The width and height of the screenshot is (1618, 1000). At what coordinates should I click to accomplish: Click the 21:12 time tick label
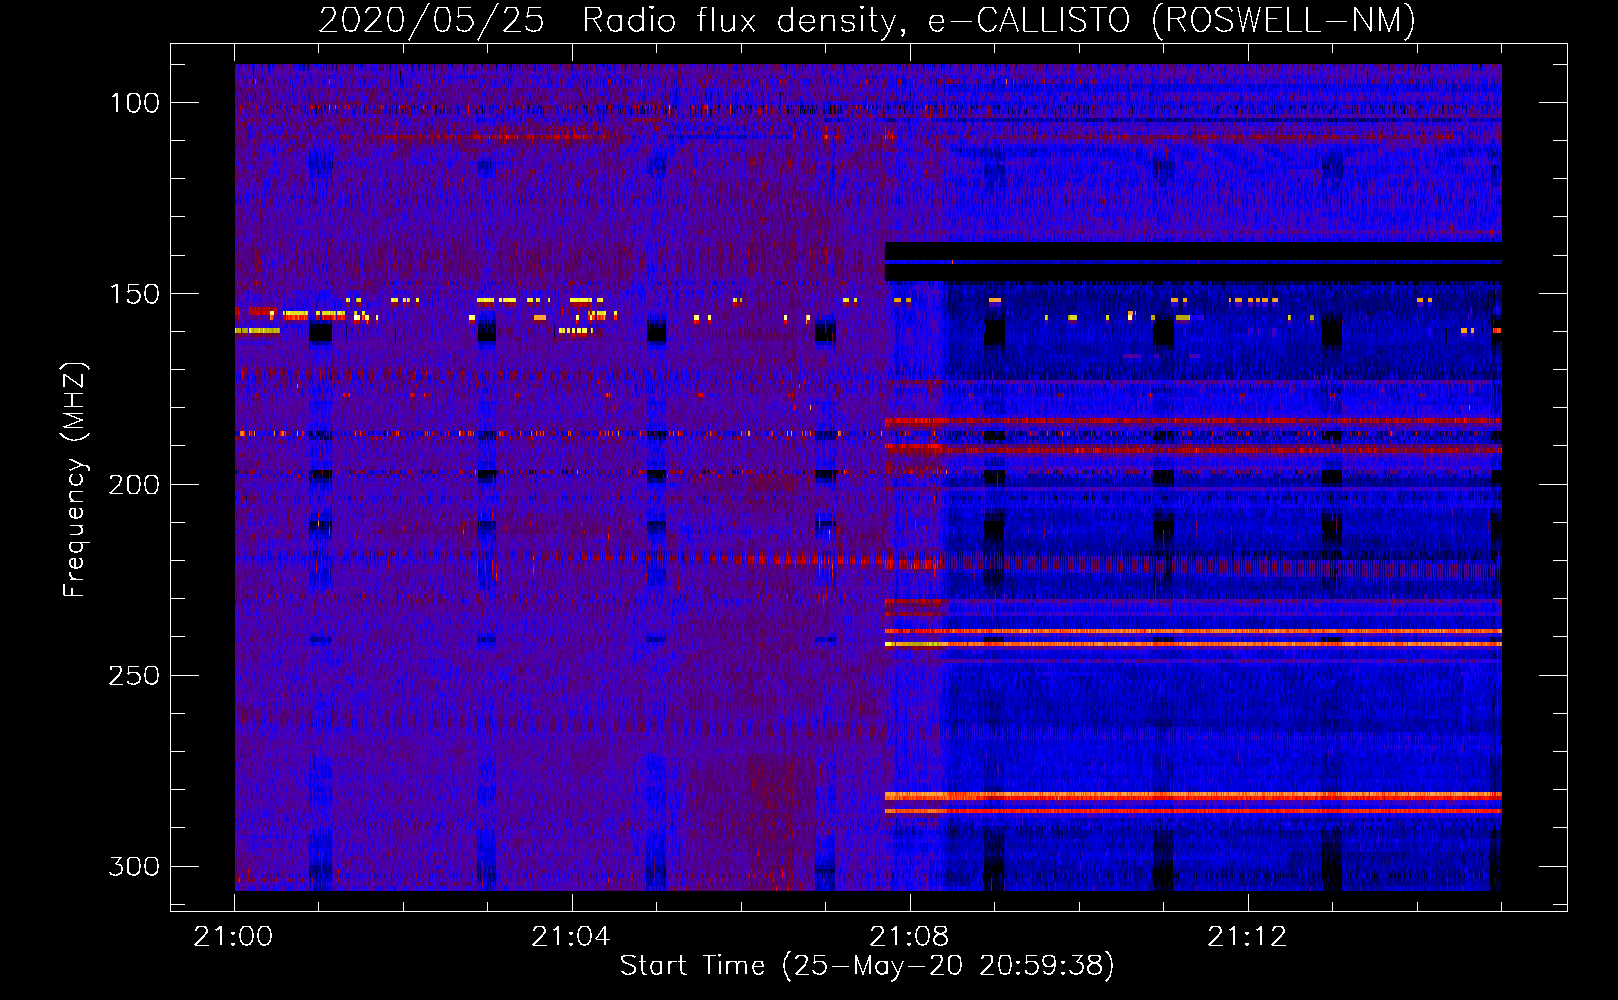tap(1247, 937)
